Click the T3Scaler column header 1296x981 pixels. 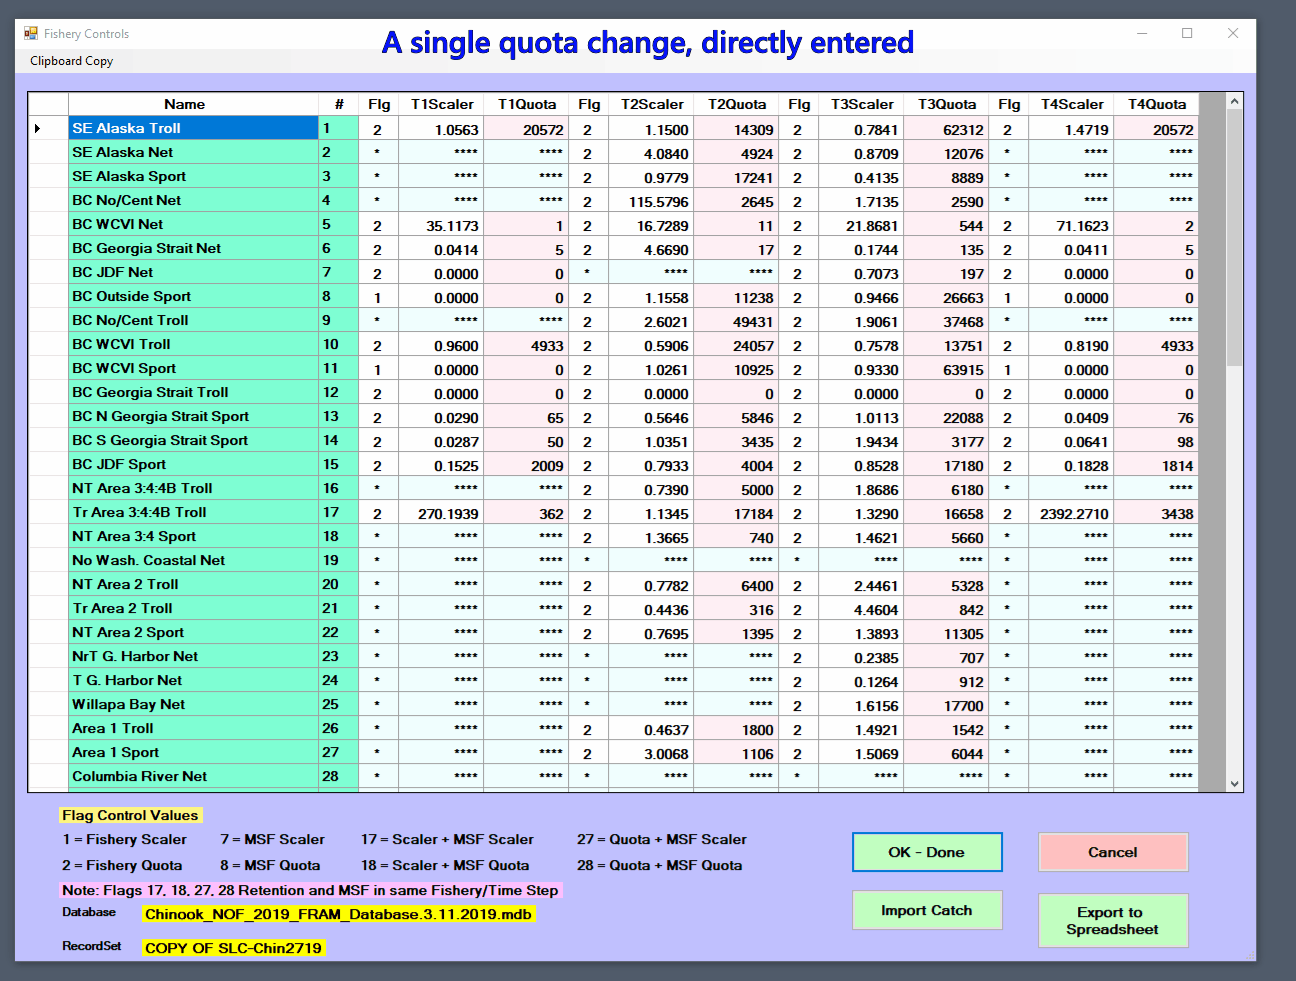coord(861,104)
